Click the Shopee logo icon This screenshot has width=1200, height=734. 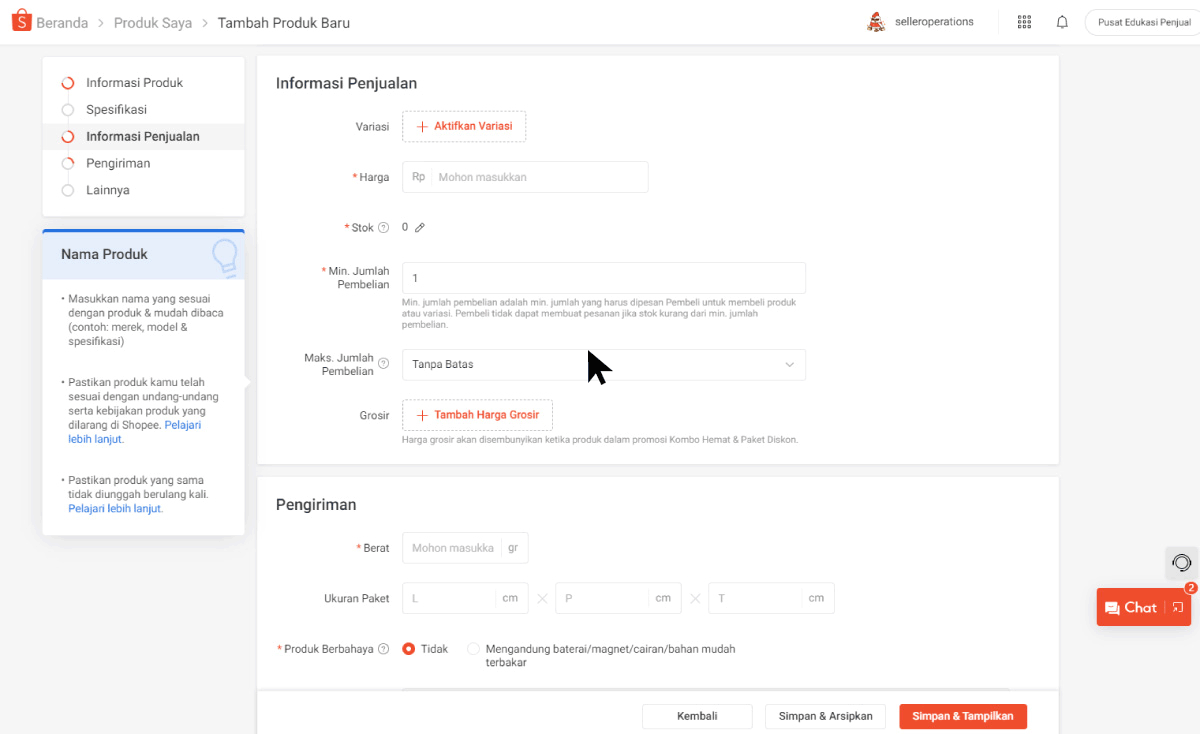click(21, 22)
